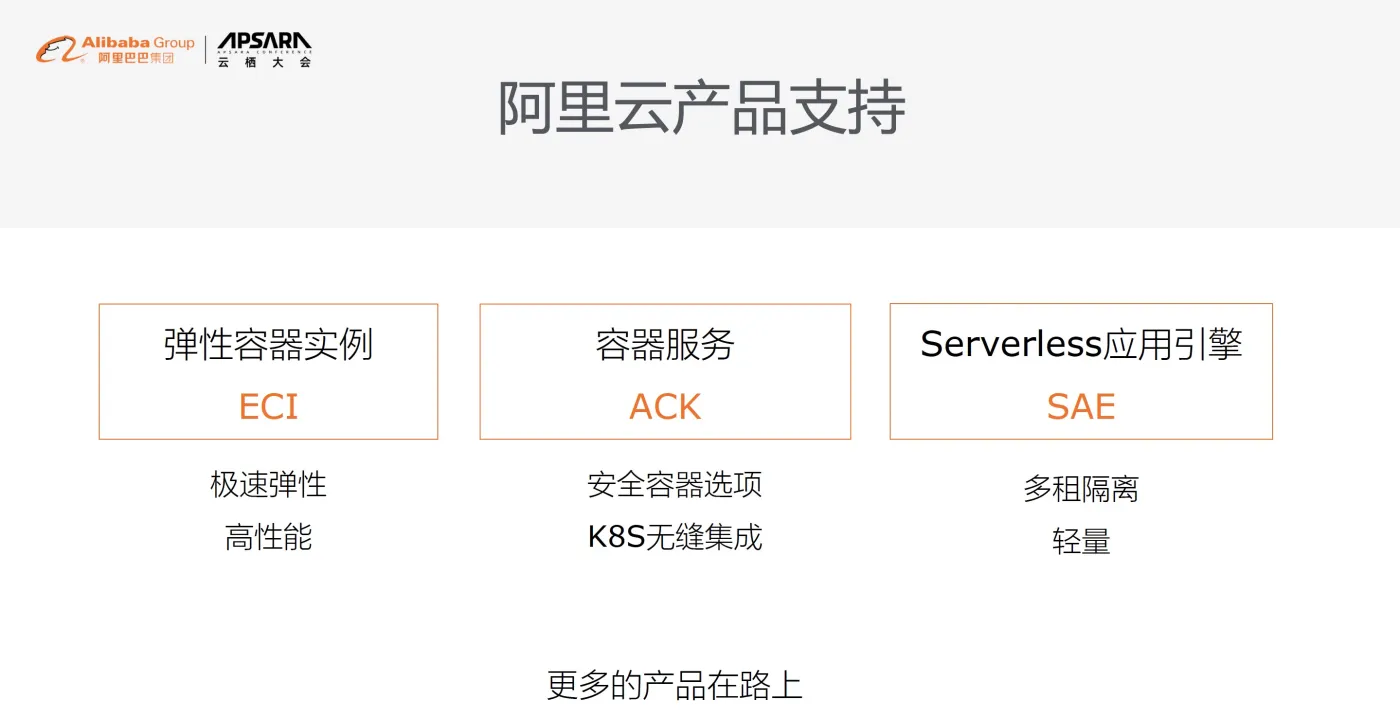Click the 容器服务 heading text
Viewport: 1400px width, 718px height.
click(x=665, y=344)
